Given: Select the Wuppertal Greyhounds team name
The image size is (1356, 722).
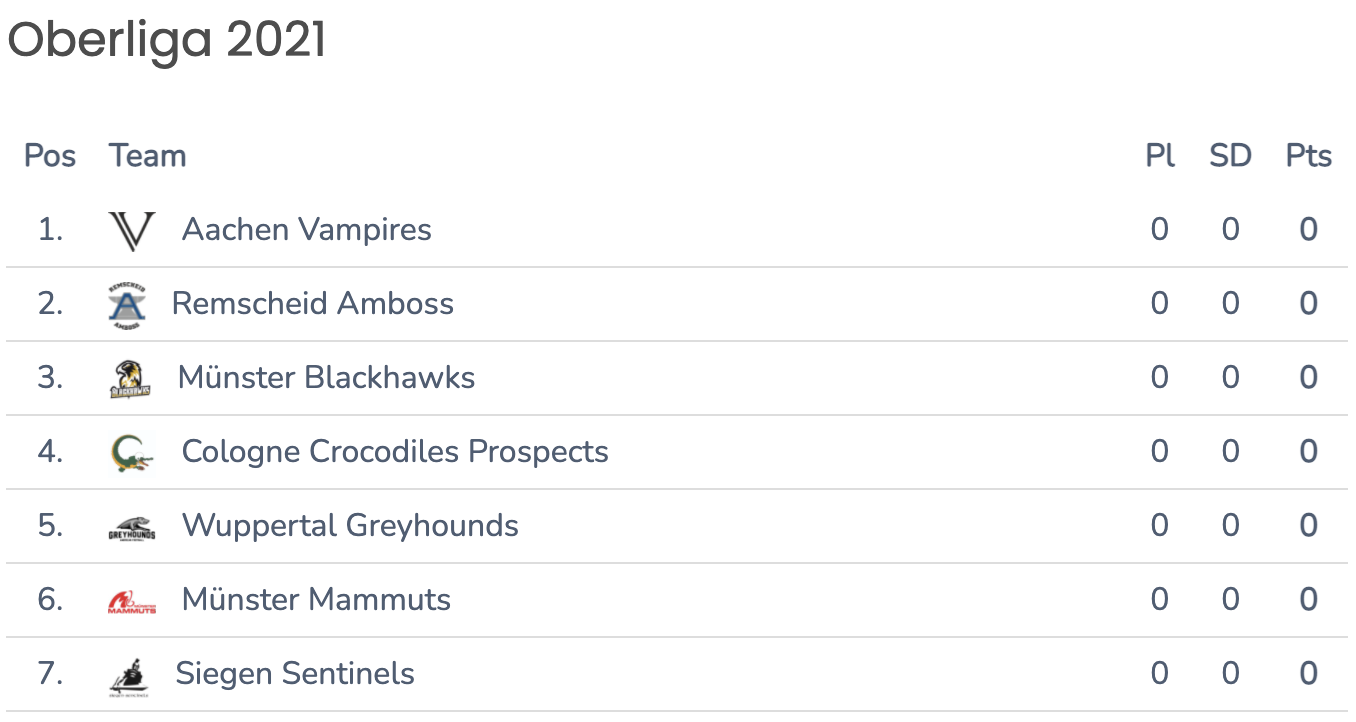Looking at the screenshot, I should [x=350, y=526].
